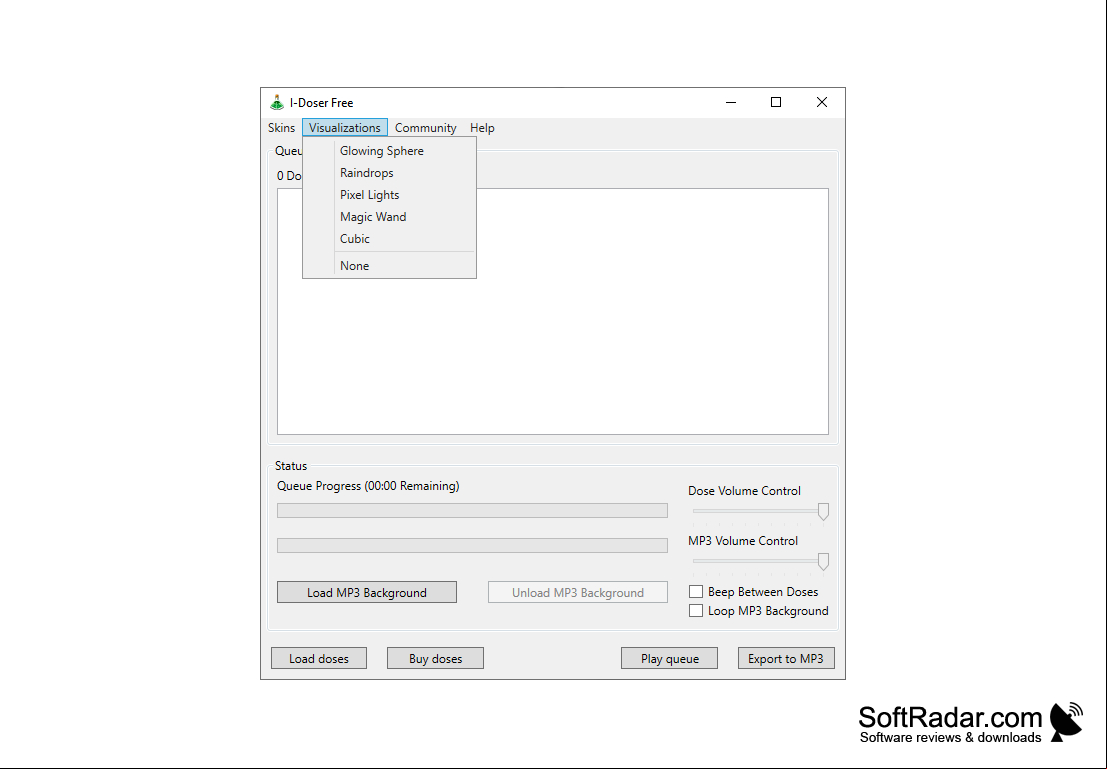Click the MP3 Volume Control label
1107x769 pixels.
point(743,541)
